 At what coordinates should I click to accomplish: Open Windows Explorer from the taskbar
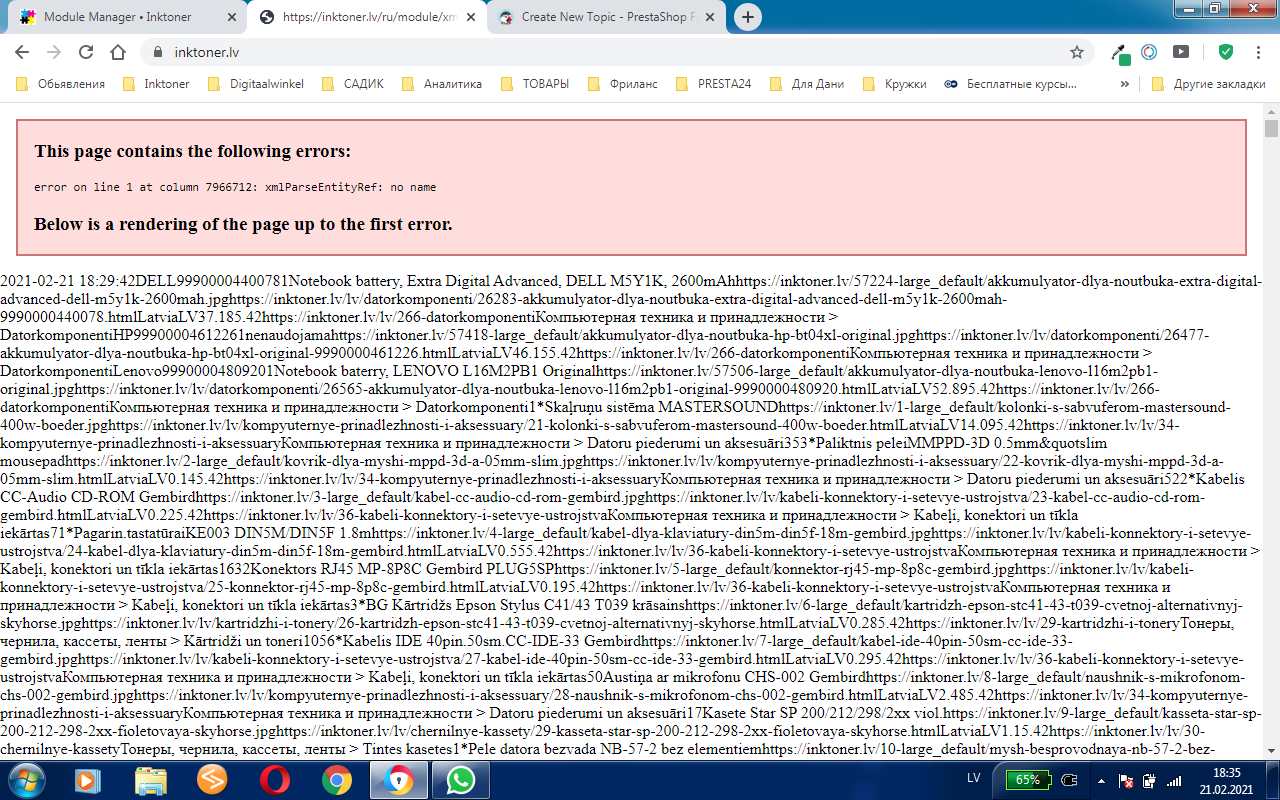[x=151, y=779]
